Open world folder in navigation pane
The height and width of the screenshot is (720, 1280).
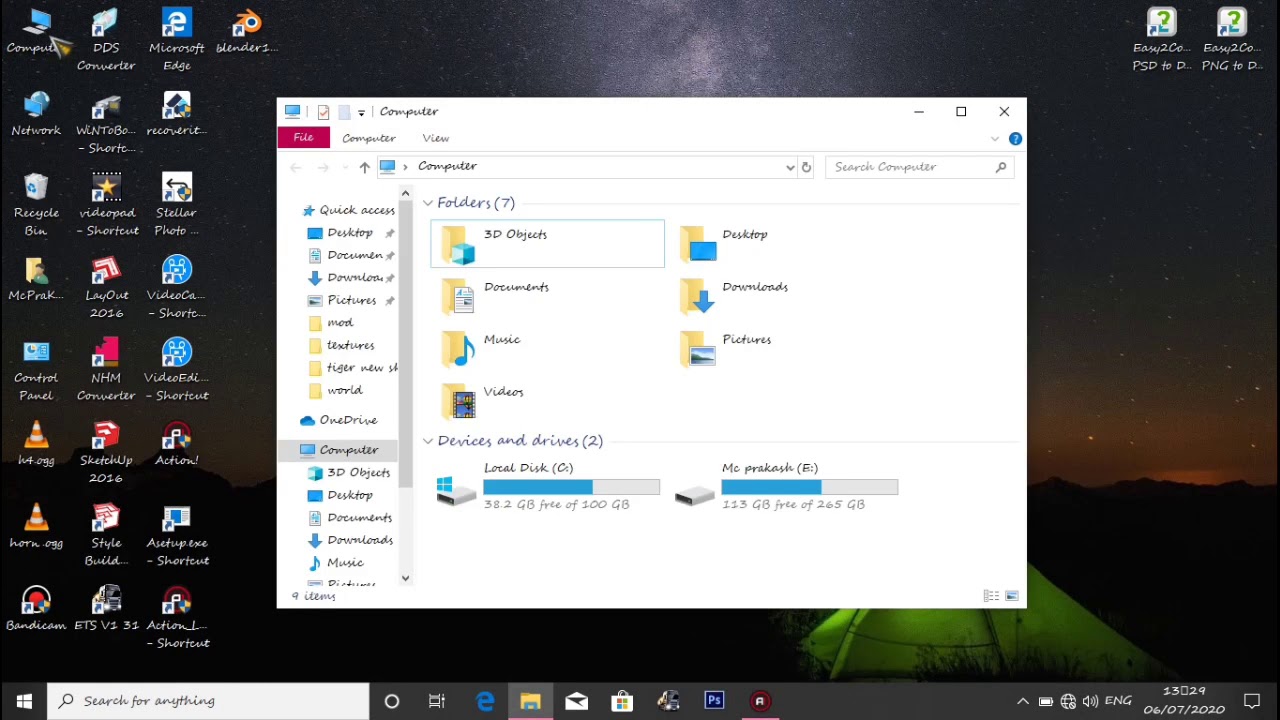(335, 390)
